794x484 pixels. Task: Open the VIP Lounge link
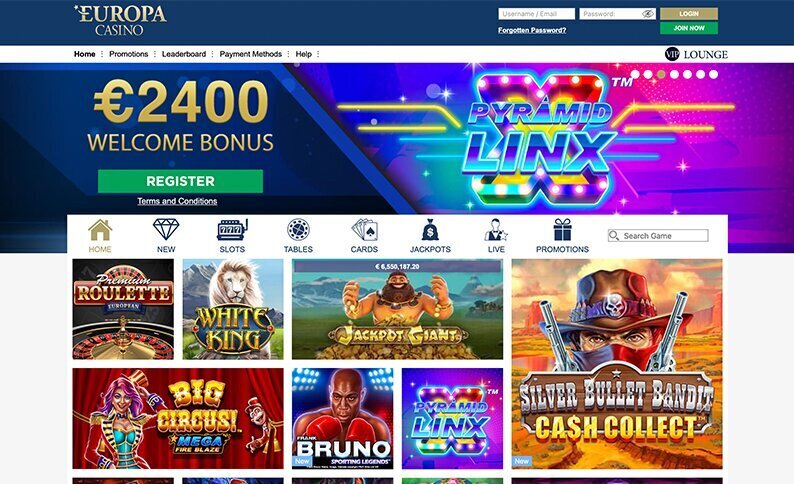pos(696,54)
